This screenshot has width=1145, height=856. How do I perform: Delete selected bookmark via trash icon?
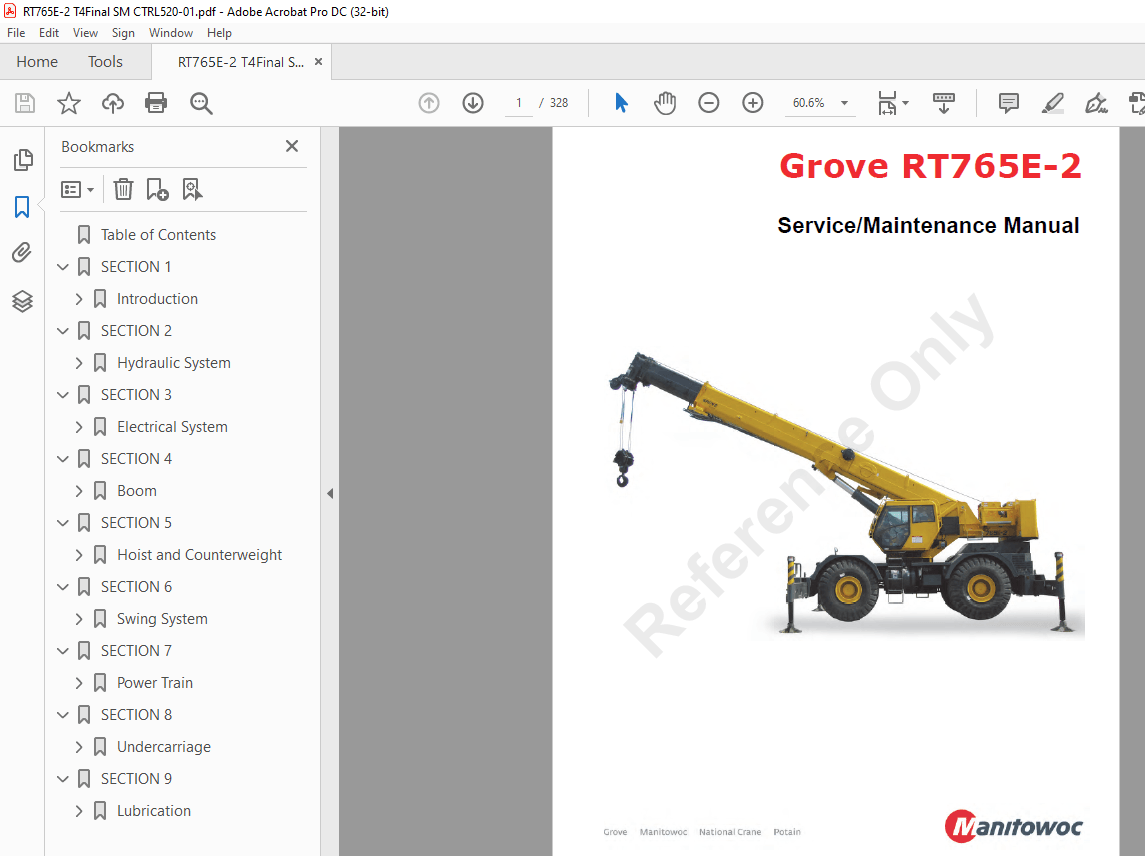click(123, 189)
